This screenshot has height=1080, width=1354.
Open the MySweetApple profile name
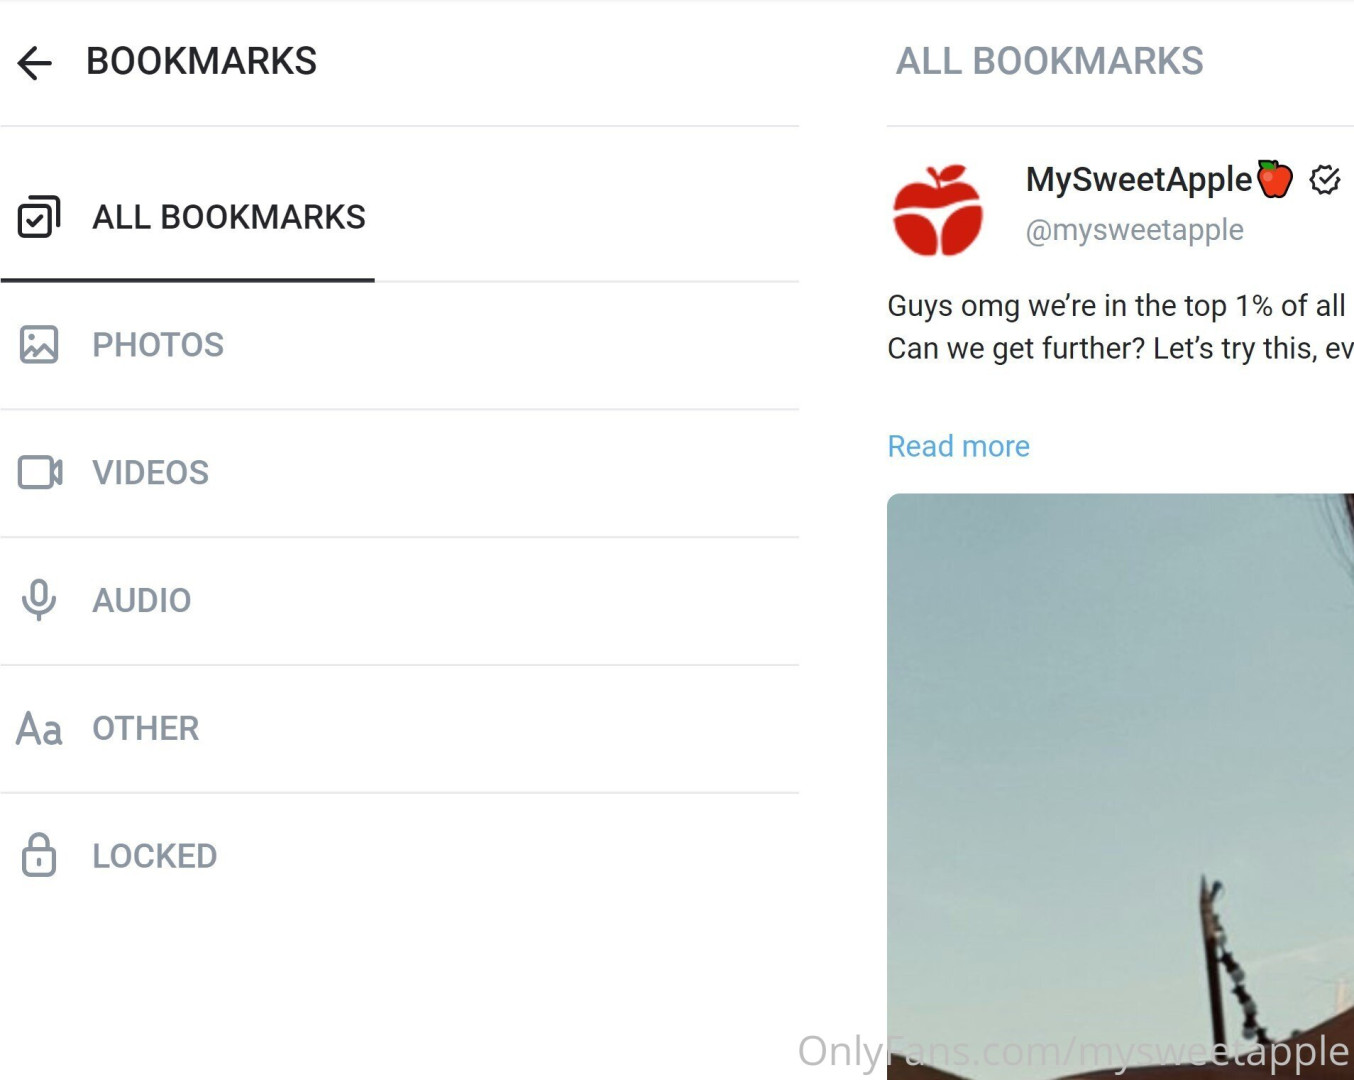point(1138,180)
